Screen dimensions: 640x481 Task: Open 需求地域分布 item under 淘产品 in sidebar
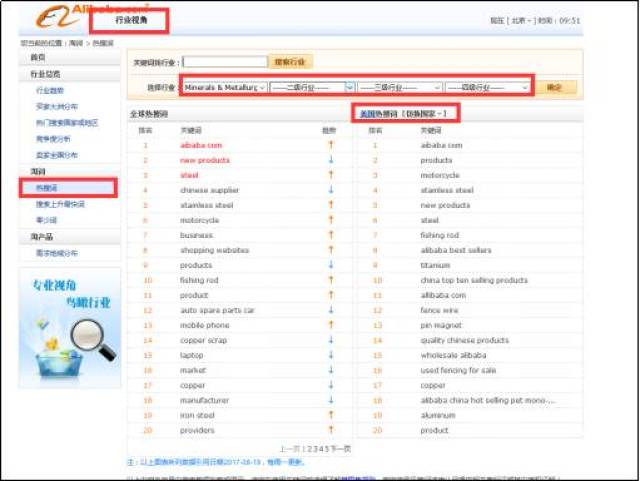57,253
